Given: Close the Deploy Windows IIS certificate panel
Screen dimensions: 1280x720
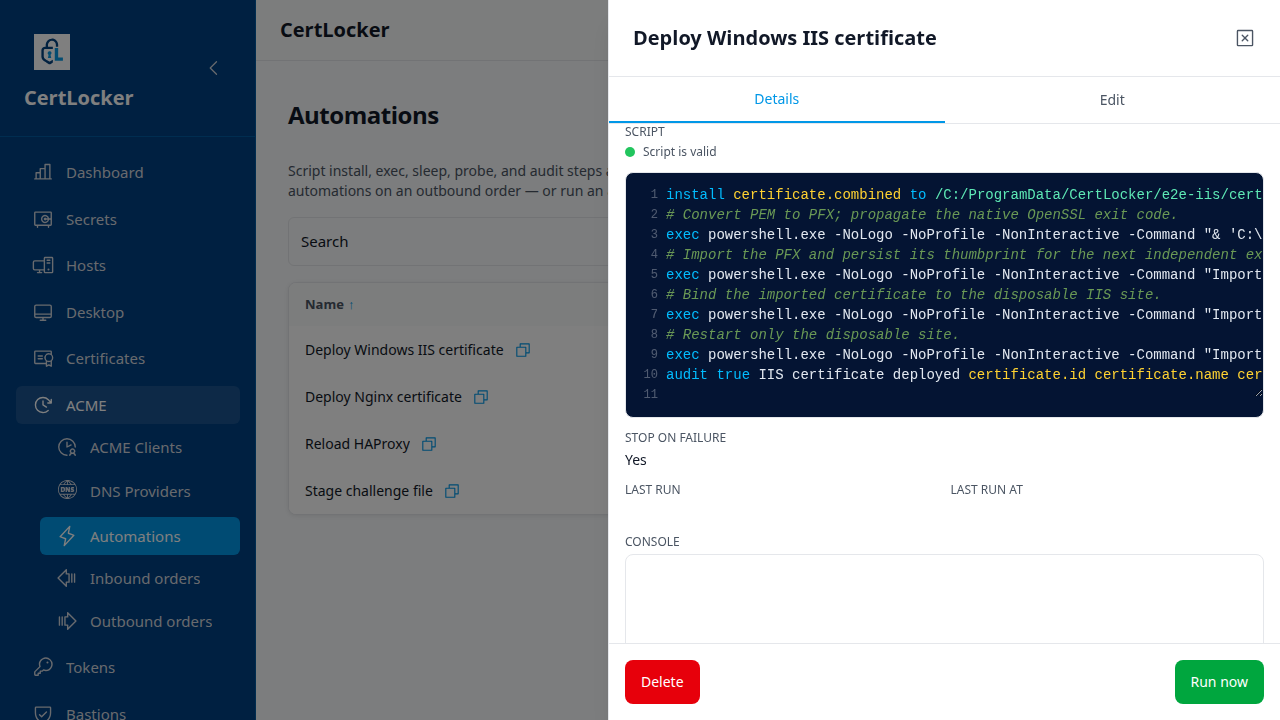Looking at the screenshot, I should 1245,38.
